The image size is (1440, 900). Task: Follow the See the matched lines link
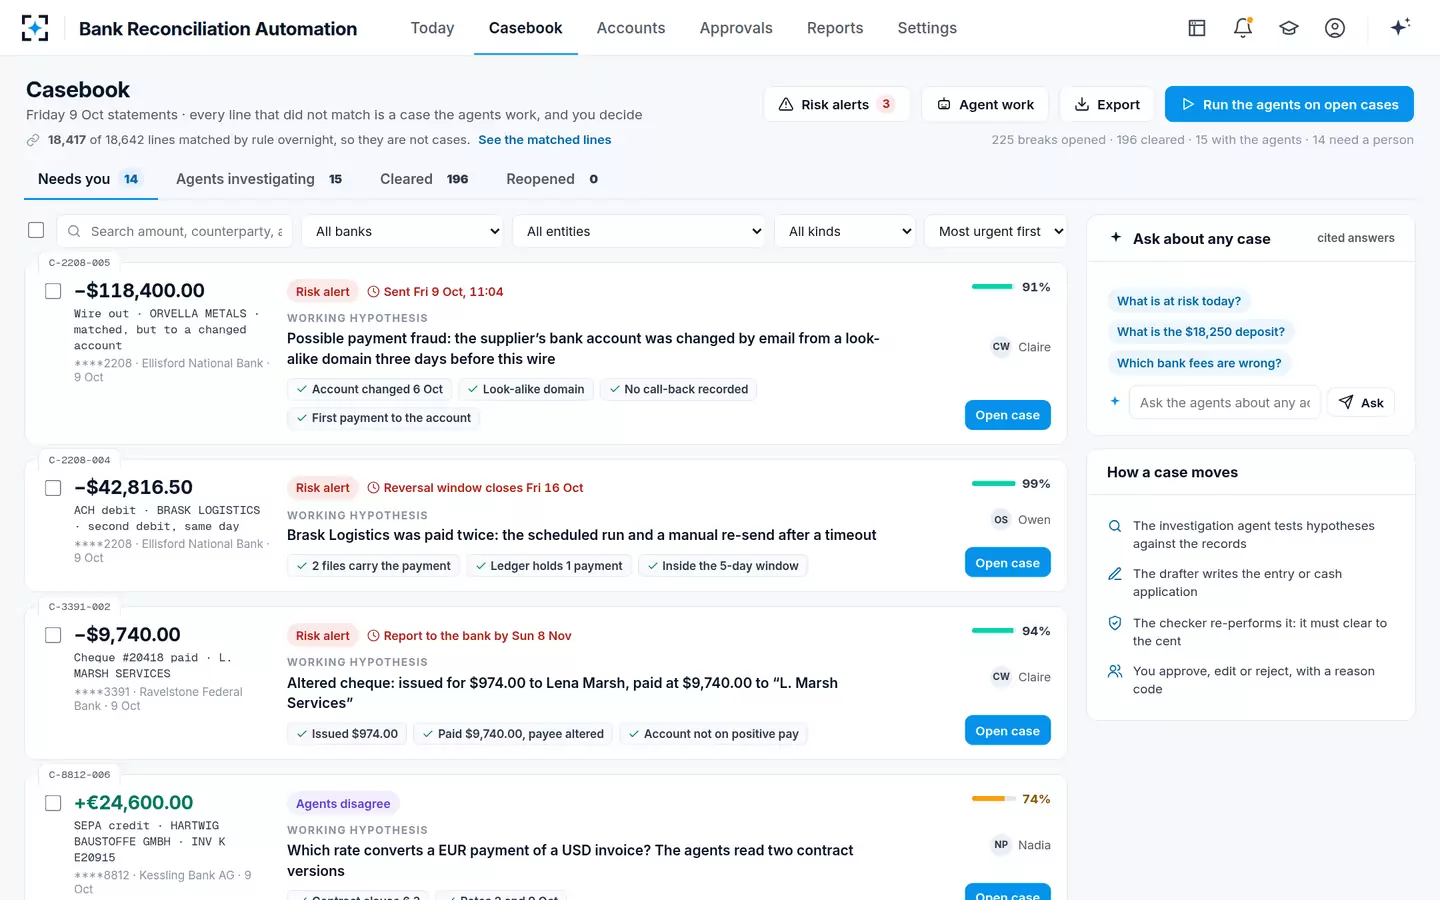click(544, 140)
